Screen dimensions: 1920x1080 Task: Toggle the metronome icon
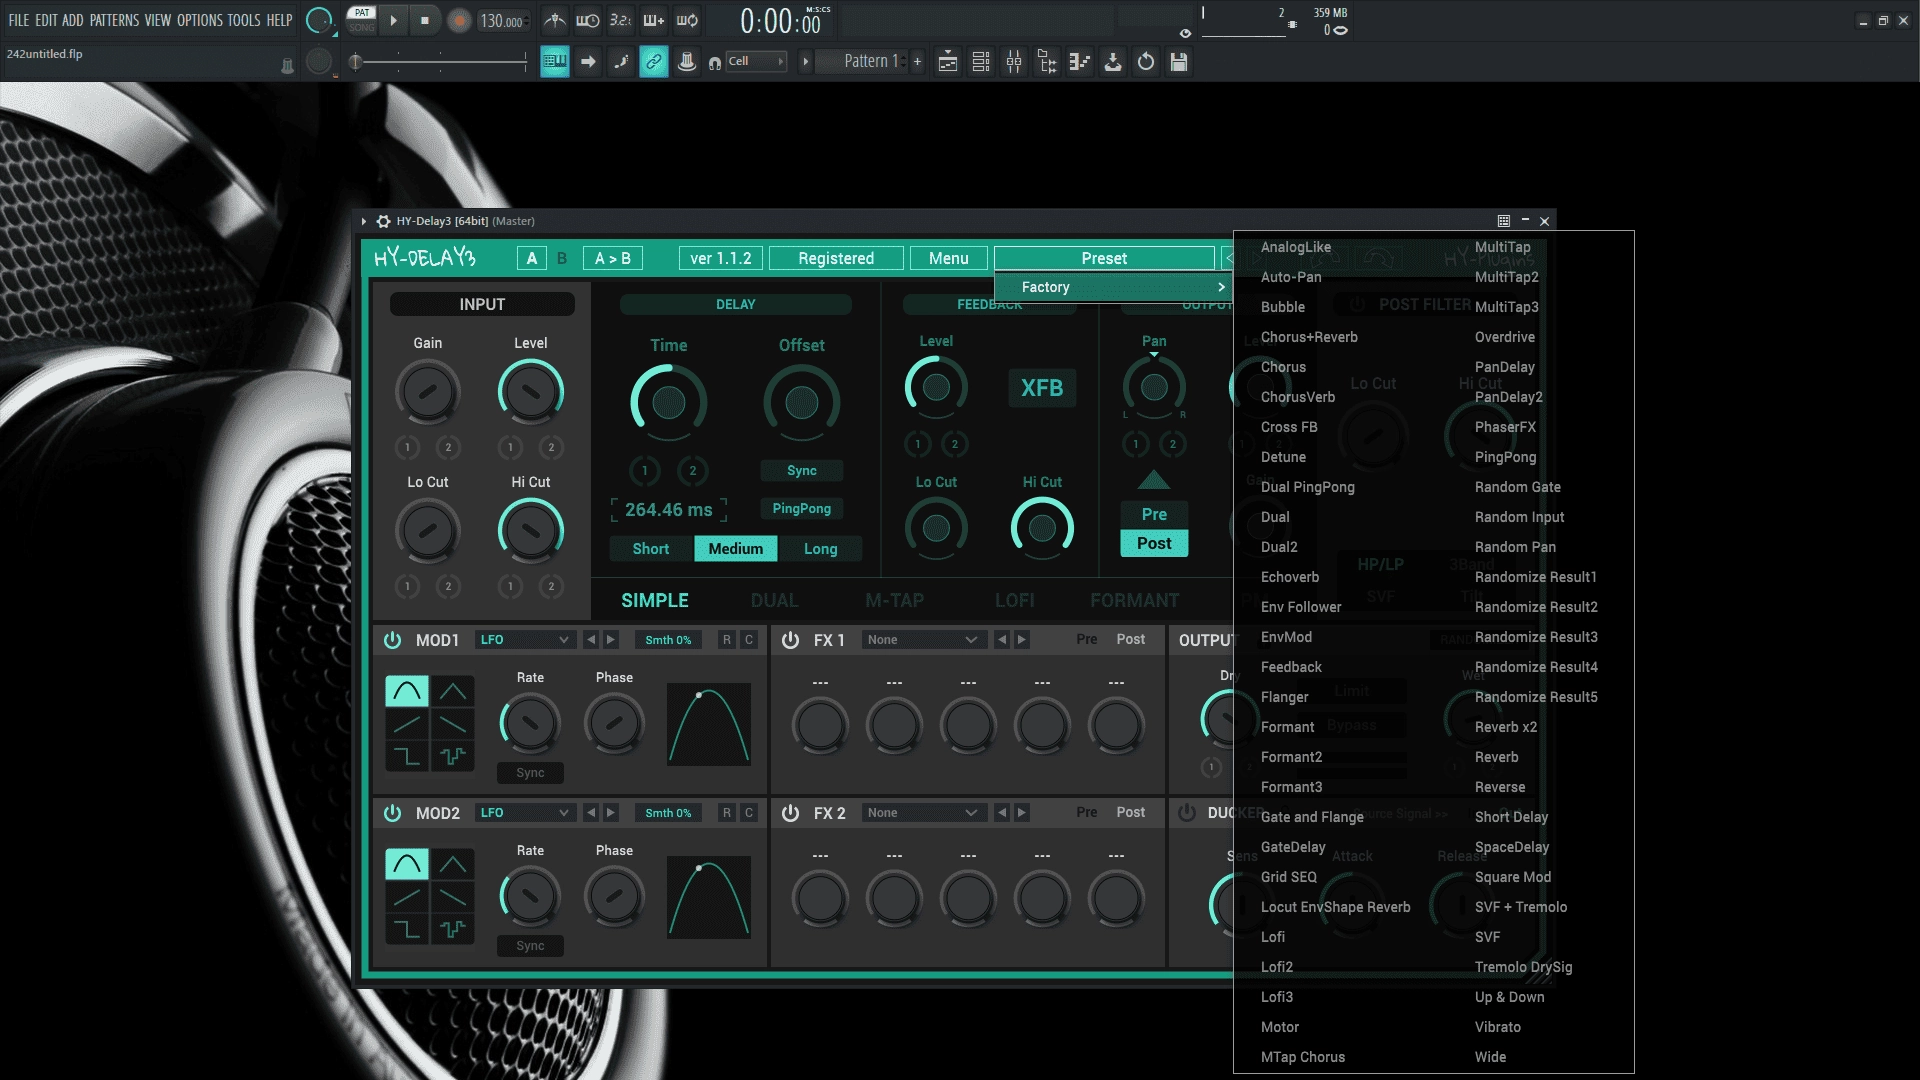pos(555,20)
